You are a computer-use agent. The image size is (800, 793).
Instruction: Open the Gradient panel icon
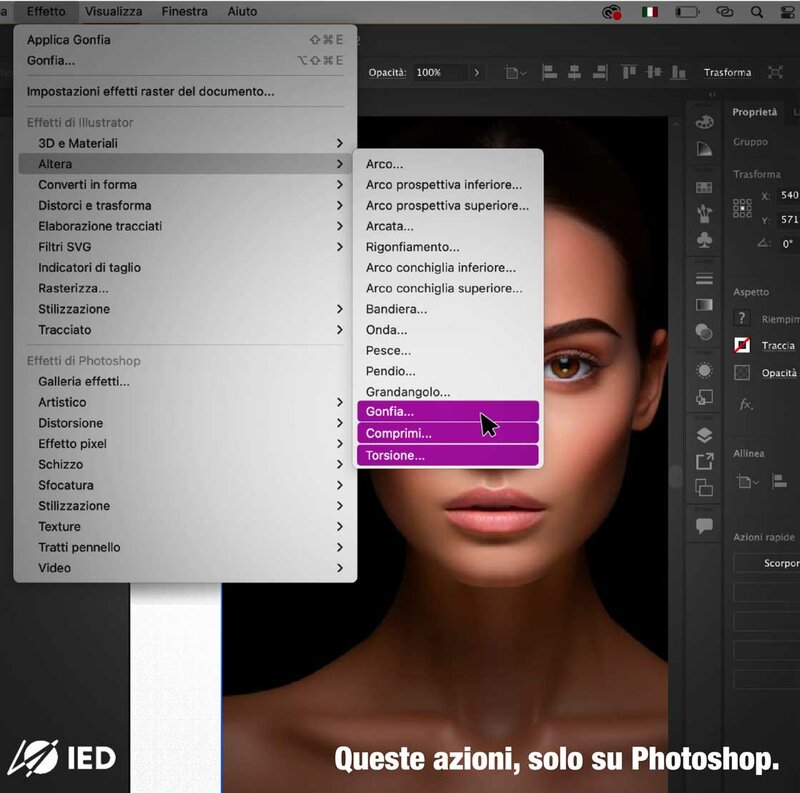704,305
